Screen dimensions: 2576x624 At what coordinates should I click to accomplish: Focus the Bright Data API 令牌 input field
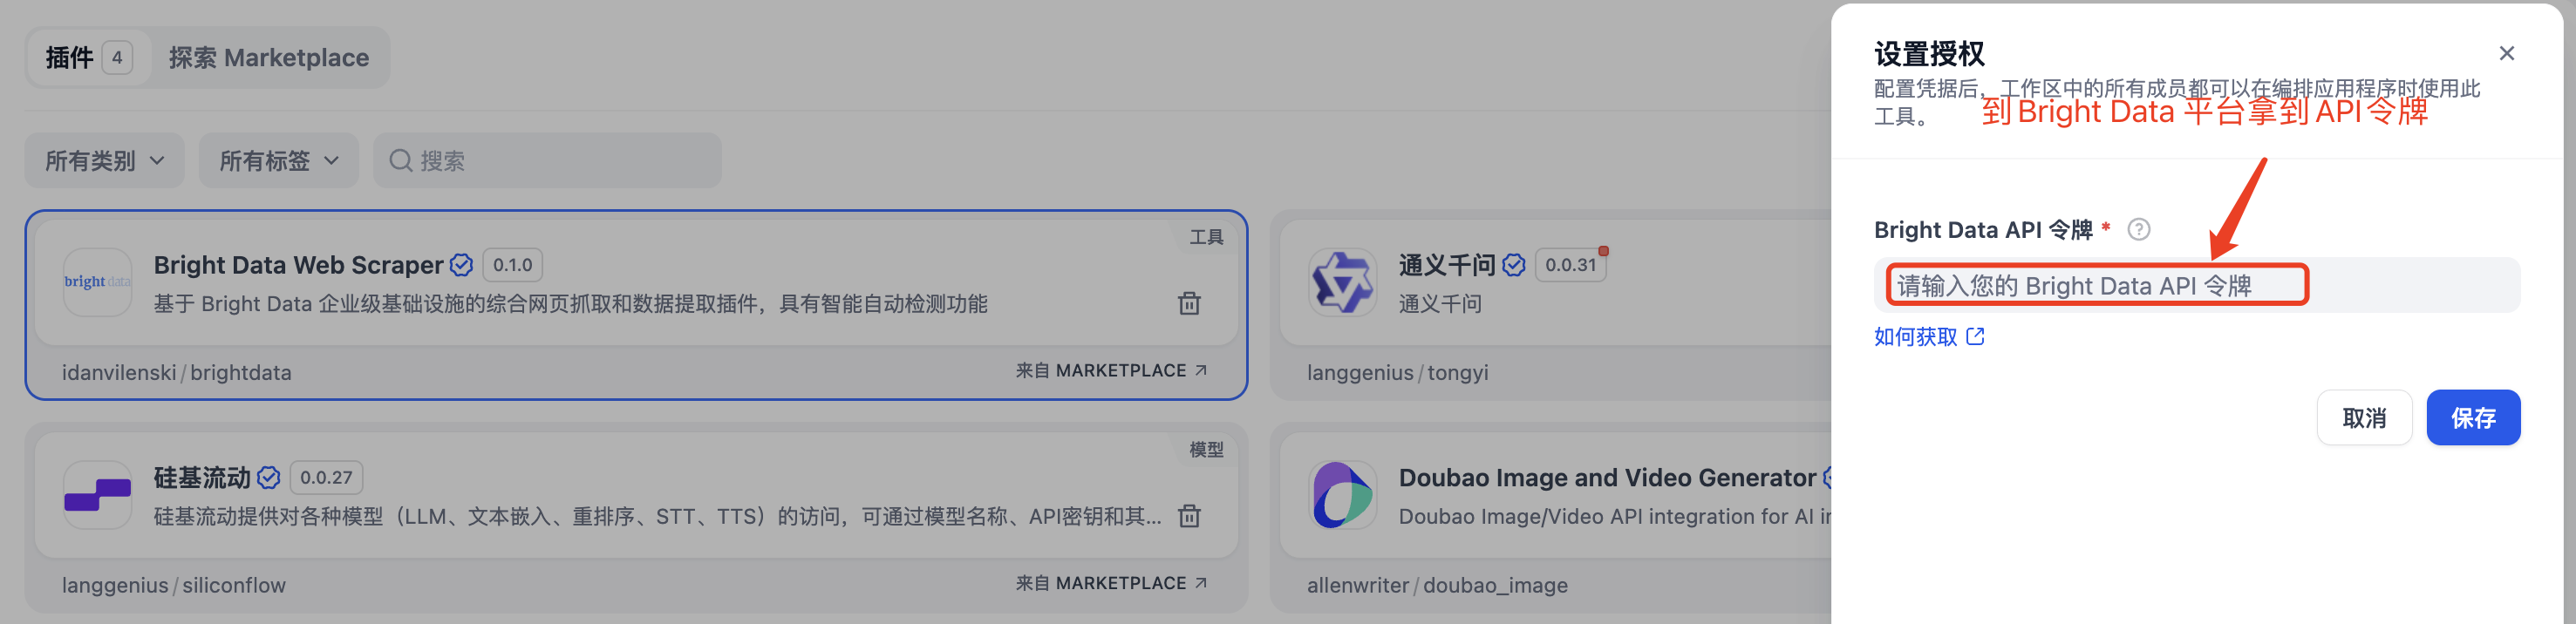coord(2197,286)
